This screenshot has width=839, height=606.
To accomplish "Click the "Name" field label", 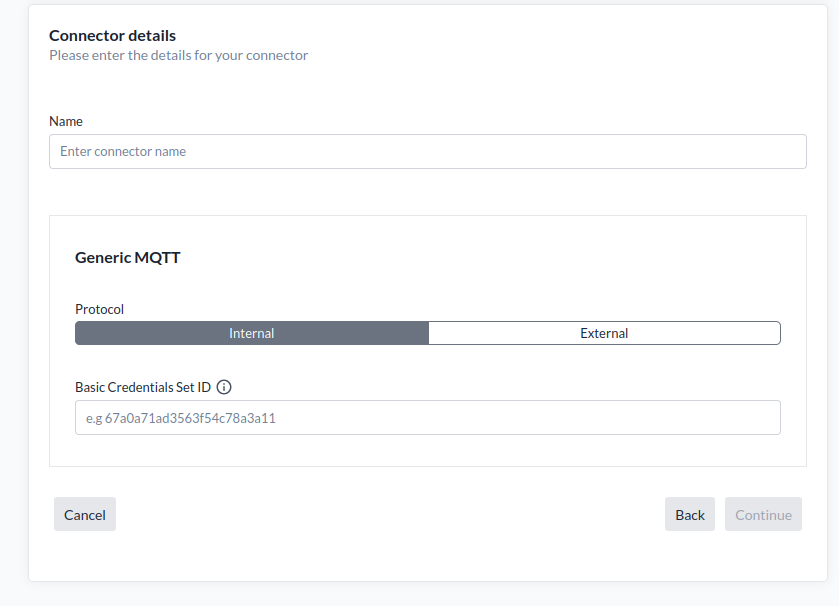I will coord(66,121).
